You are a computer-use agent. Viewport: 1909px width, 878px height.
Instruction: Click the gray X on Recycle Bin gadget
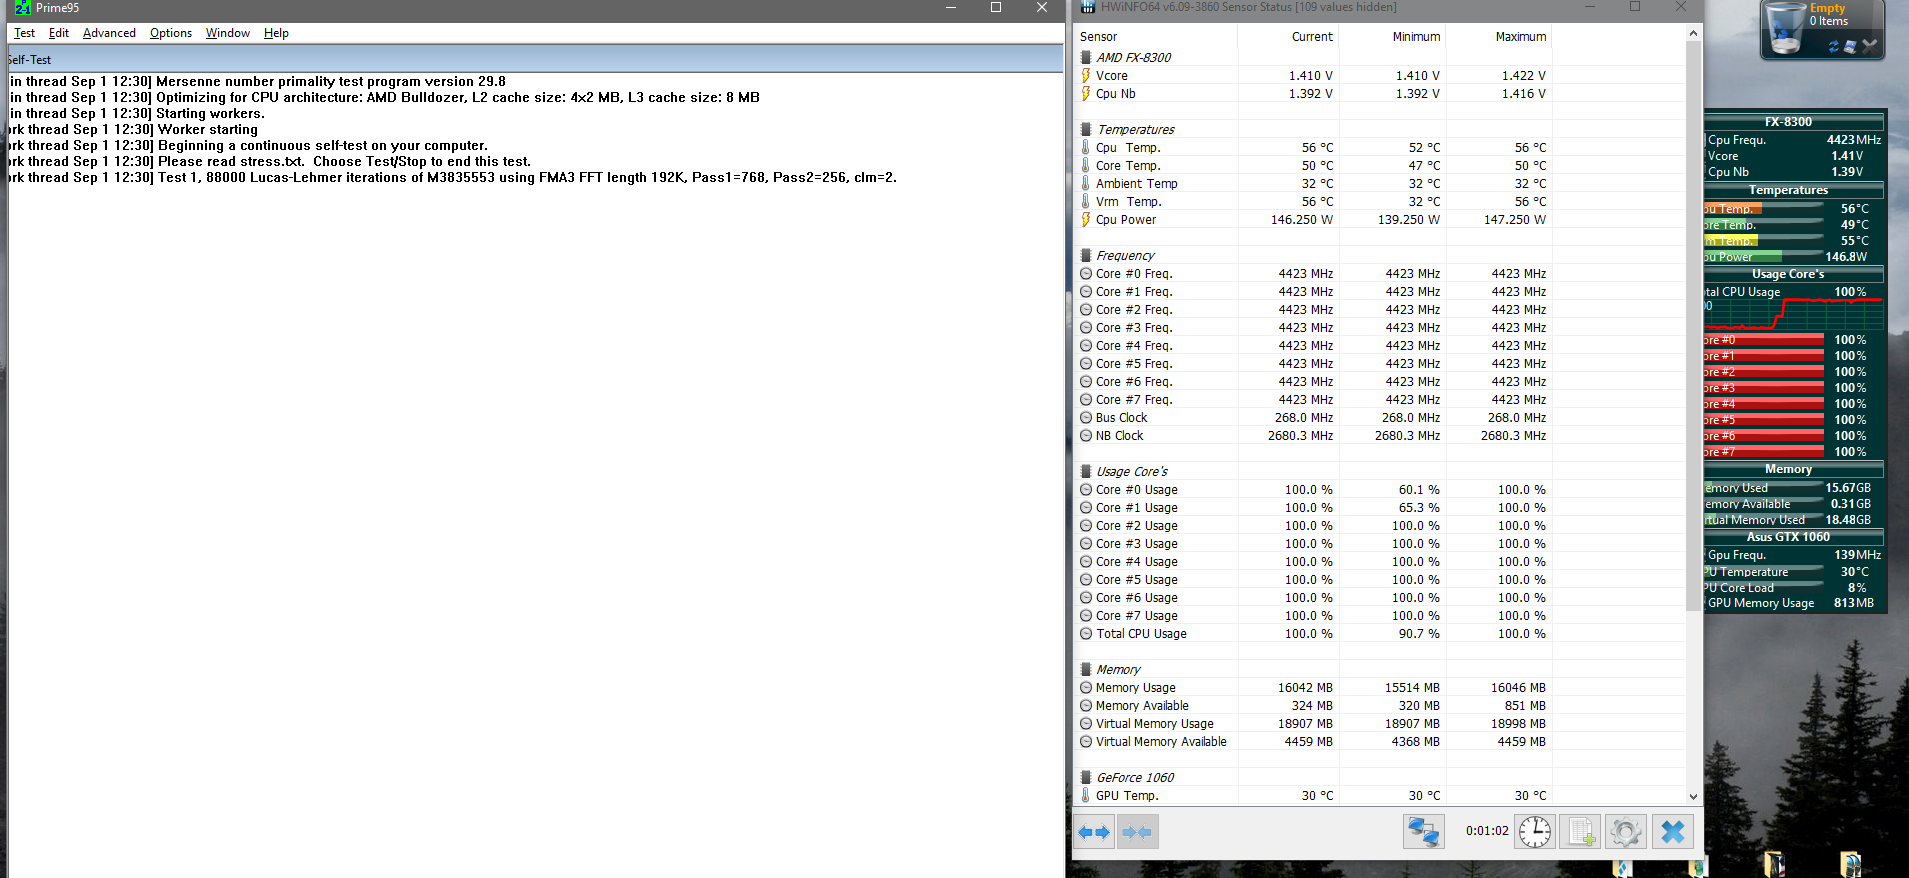click(1869, 45)
